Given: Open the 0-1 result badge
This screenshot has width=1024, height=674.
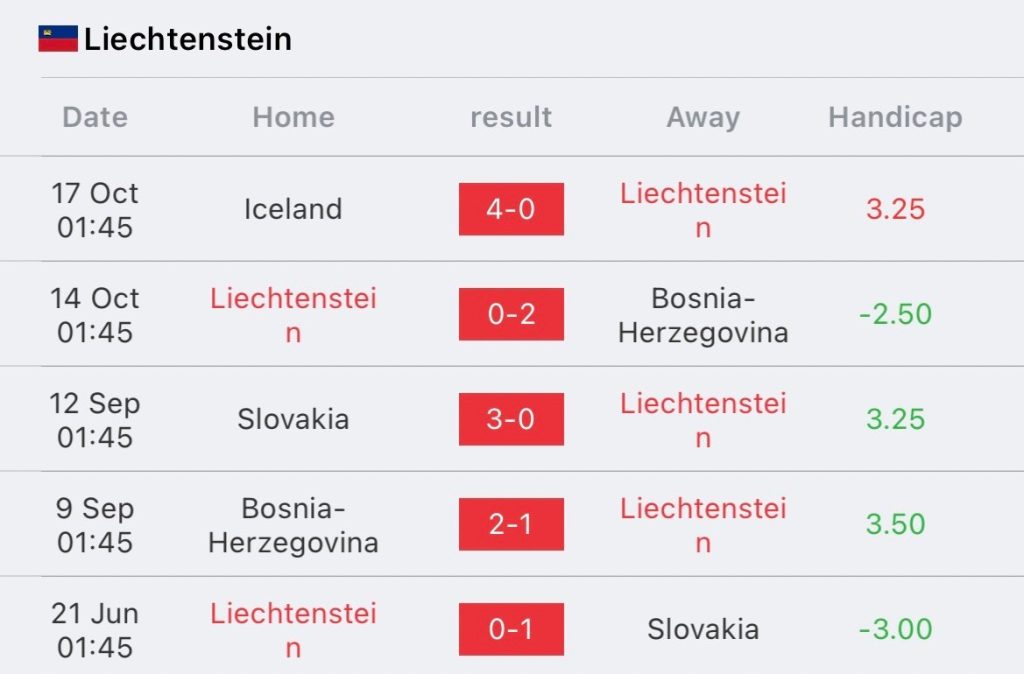Looking at the screenshot, I should pyautogui.click(x=511, y=629).
